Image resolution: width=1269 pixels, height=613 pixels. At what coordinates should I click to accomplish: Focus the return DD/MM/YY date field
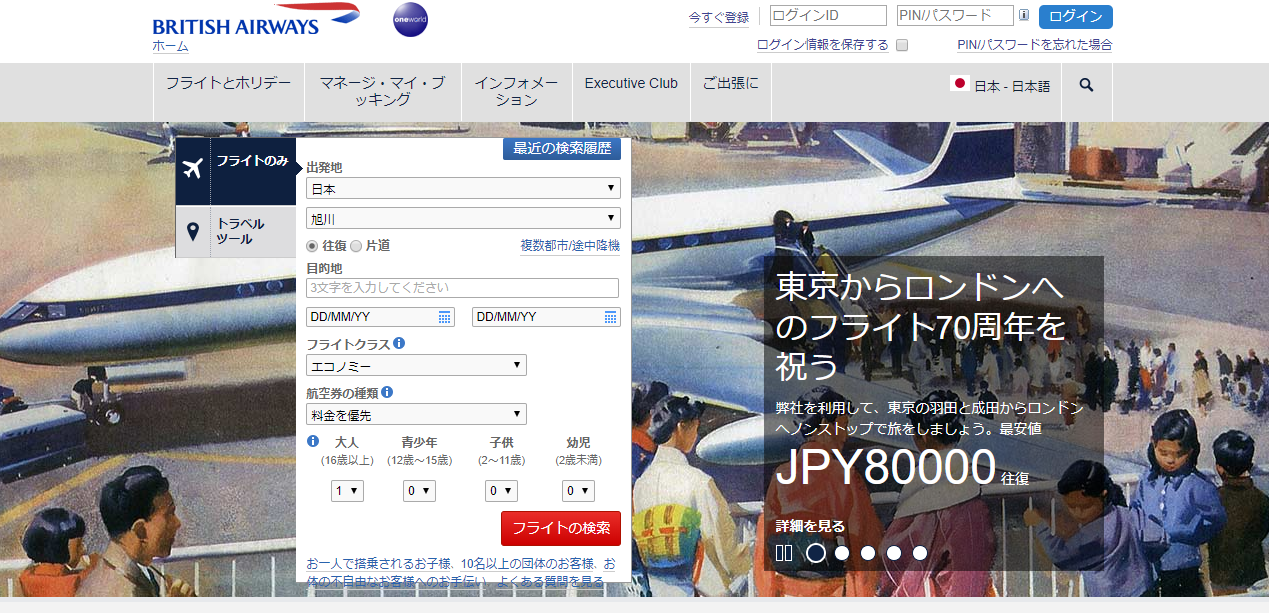tap(546, 317)
